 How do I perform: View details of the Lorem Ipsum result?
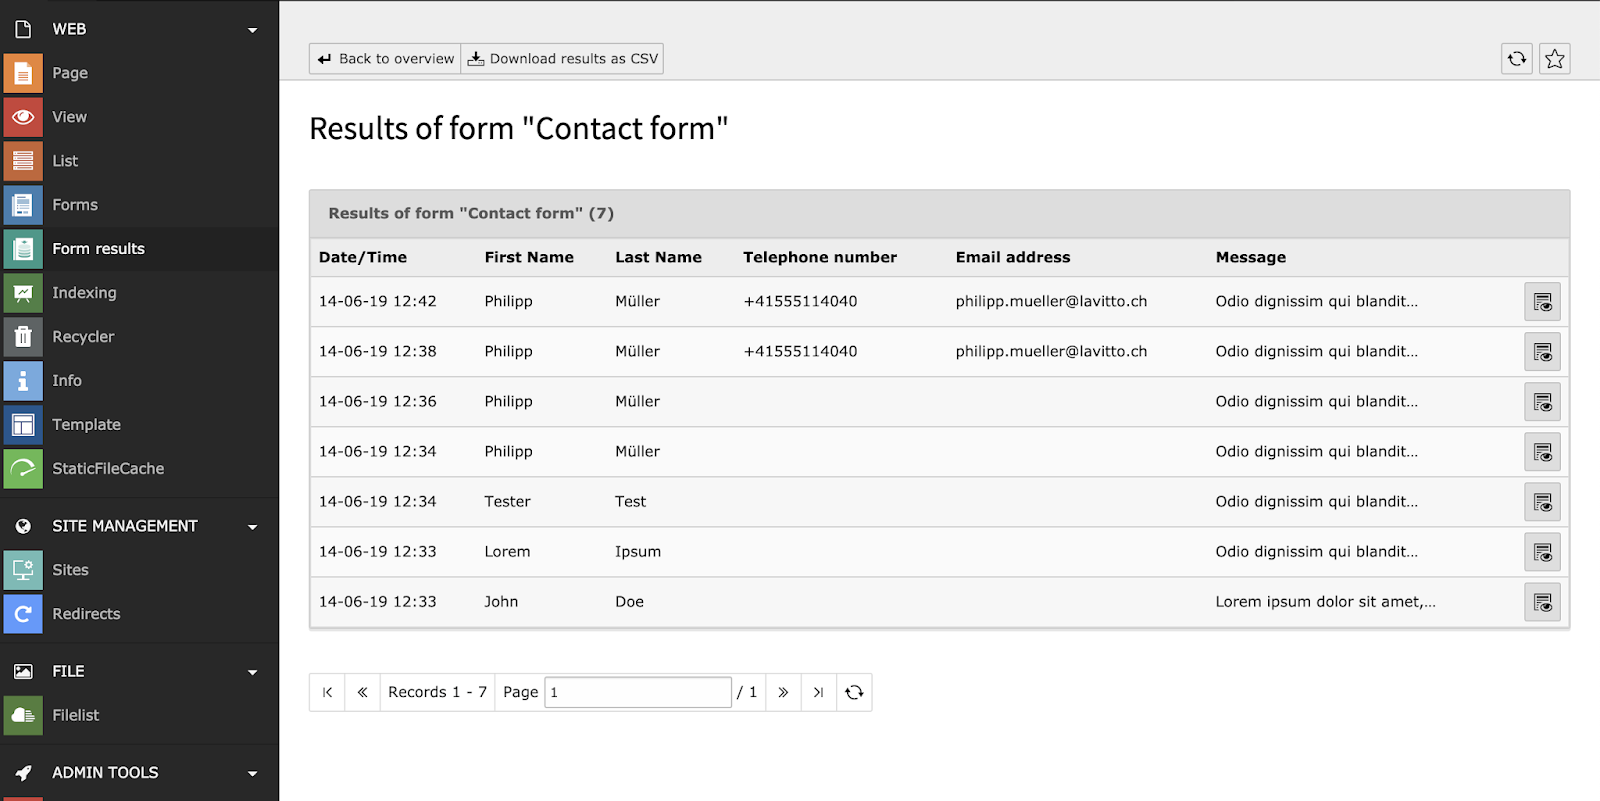pyautogui.click(x=1542, y=552)
